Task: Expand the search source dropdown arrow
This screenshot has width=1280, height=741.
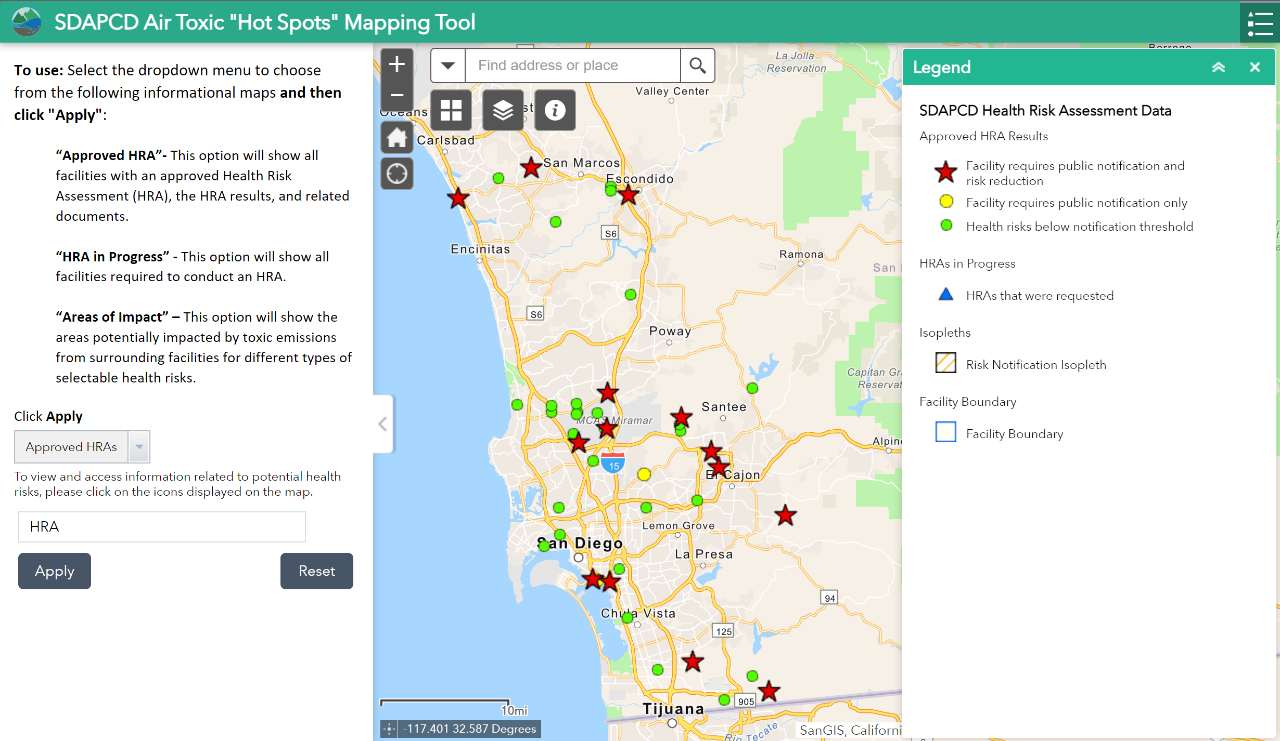Action: coord(448,66)
